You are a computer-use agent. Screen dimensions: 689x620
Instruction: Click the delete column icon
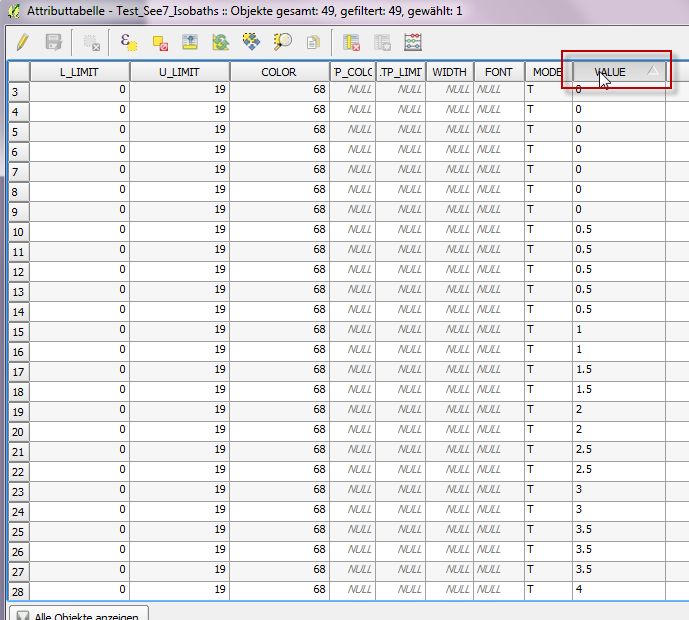point(351,42)
